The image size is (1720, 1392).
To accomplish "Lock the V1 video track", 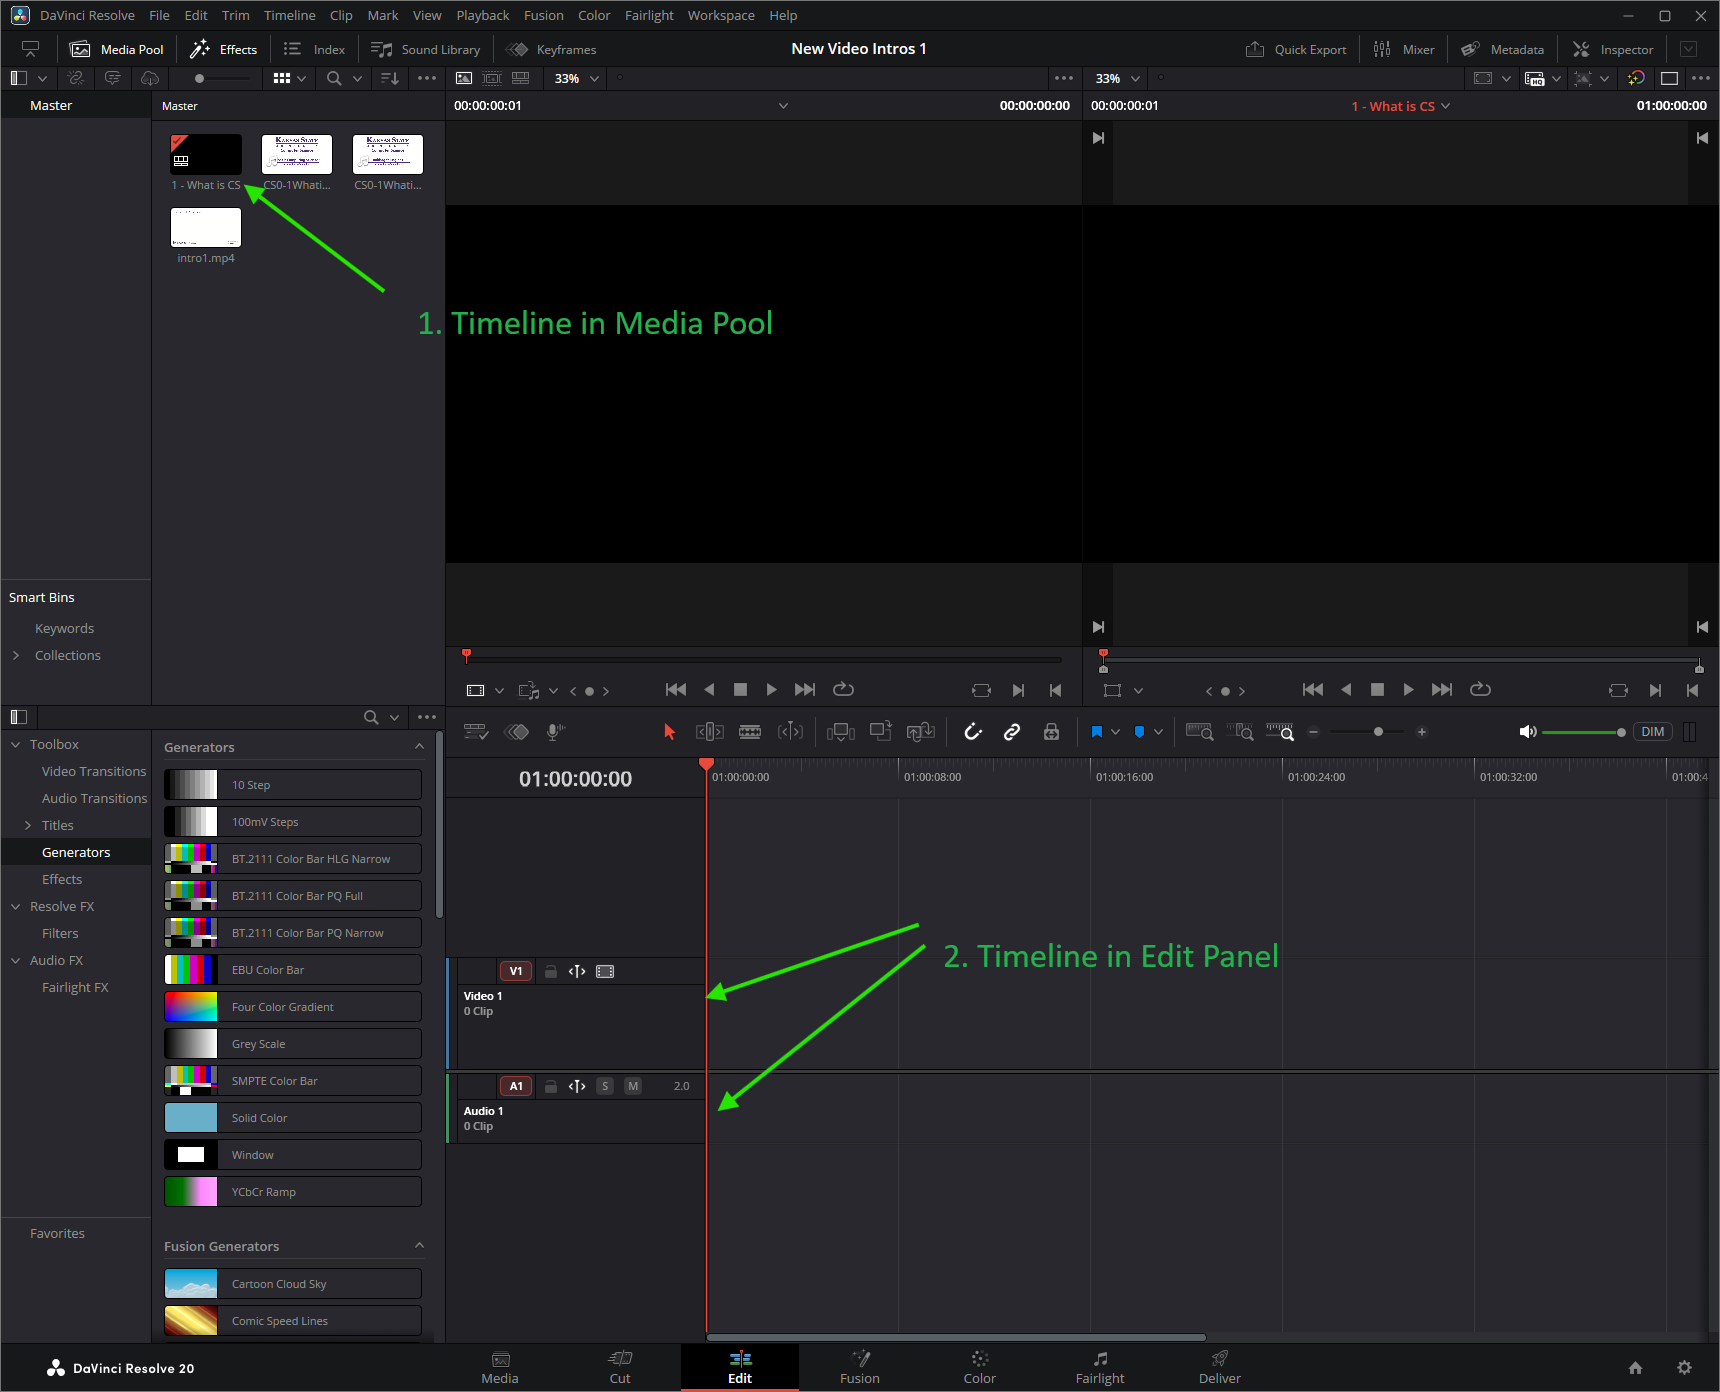I will [550, 971].
